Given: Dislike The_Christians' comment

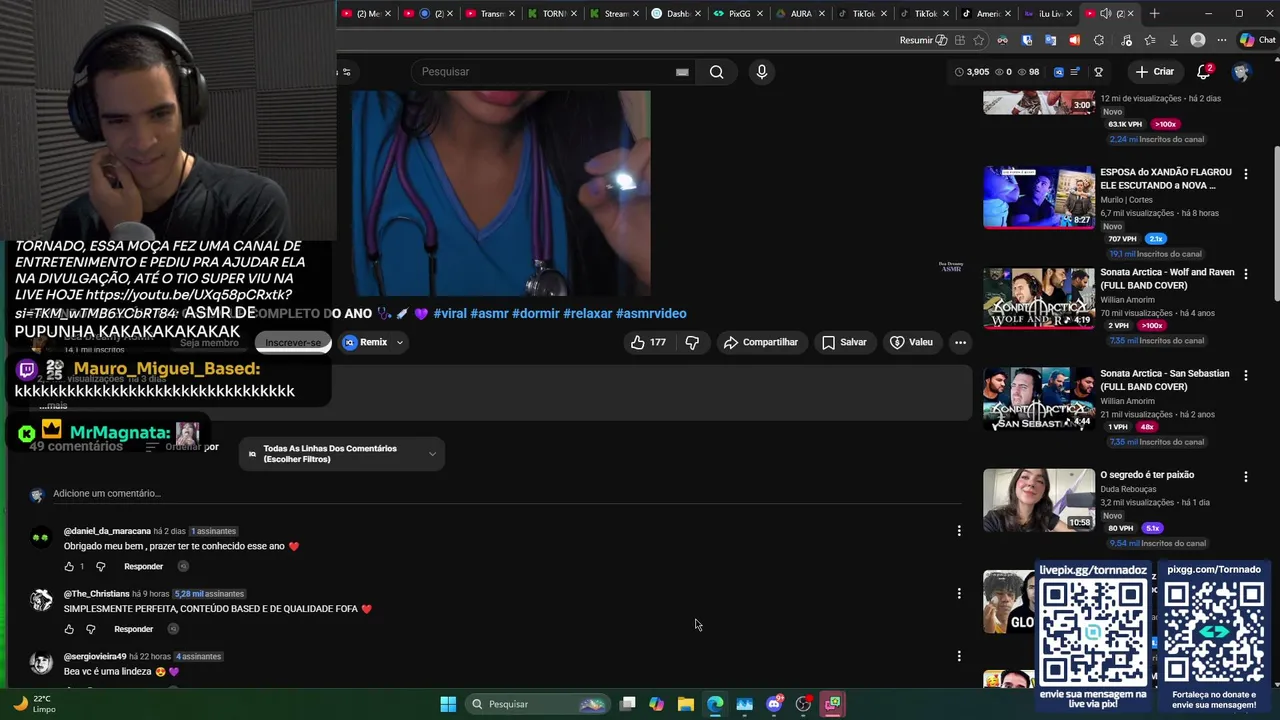Looking at the screenshot, I should (x=91, y=629).
